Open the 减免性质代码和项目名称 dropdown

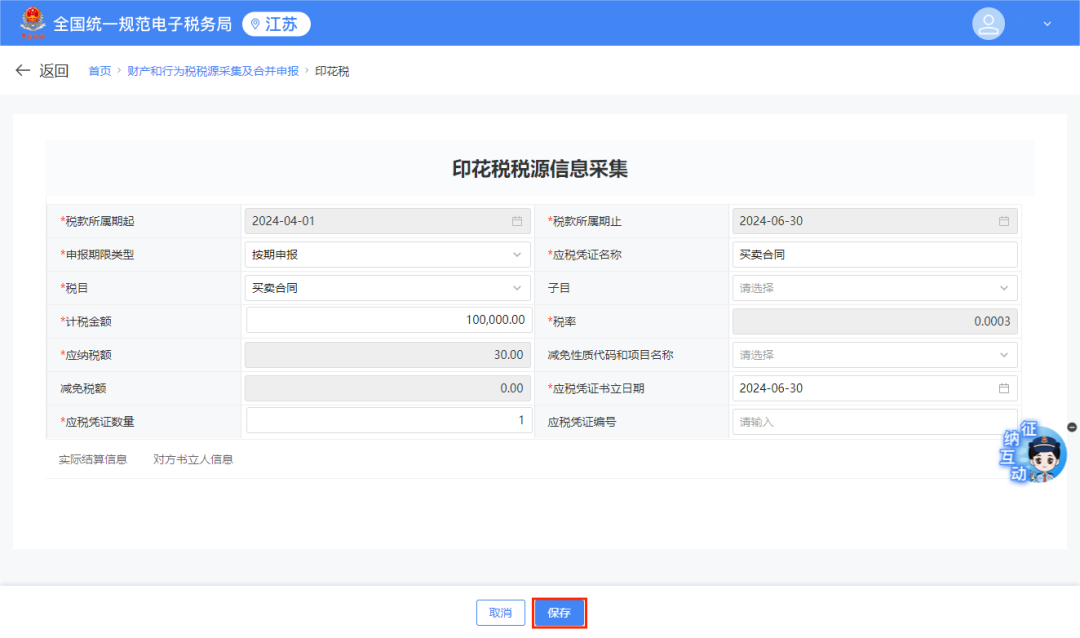point(1004,354)
